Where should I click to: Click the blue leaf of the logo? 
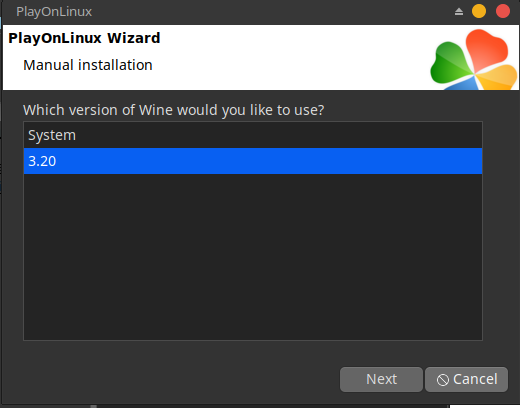(x=463, y=85)
